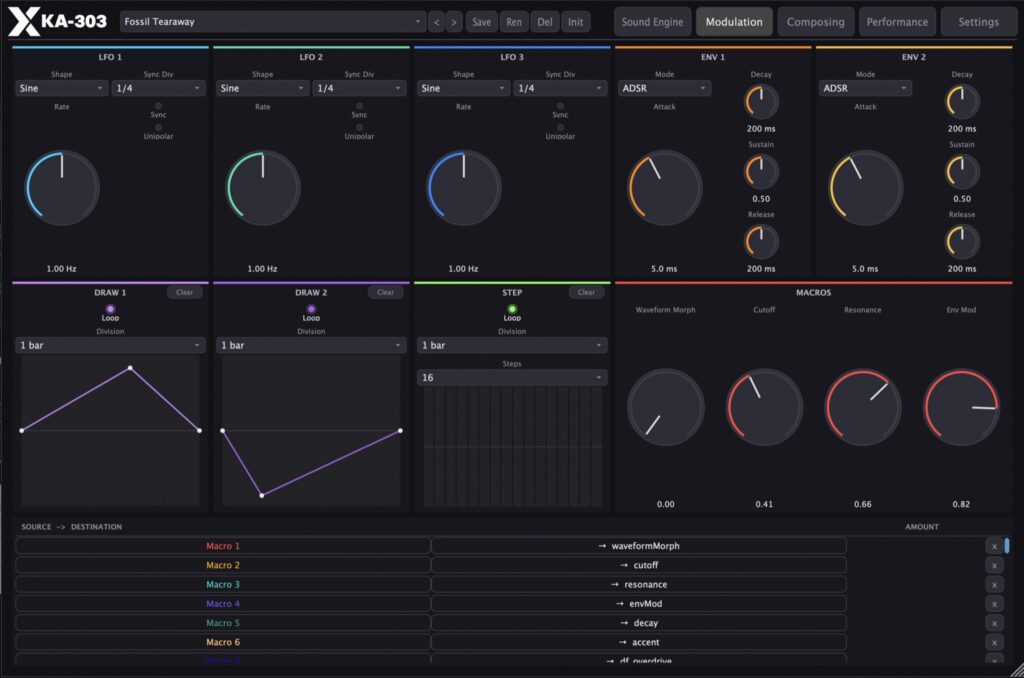
Task: Go to previous preset with left arrow
Action: pos(437,22)
